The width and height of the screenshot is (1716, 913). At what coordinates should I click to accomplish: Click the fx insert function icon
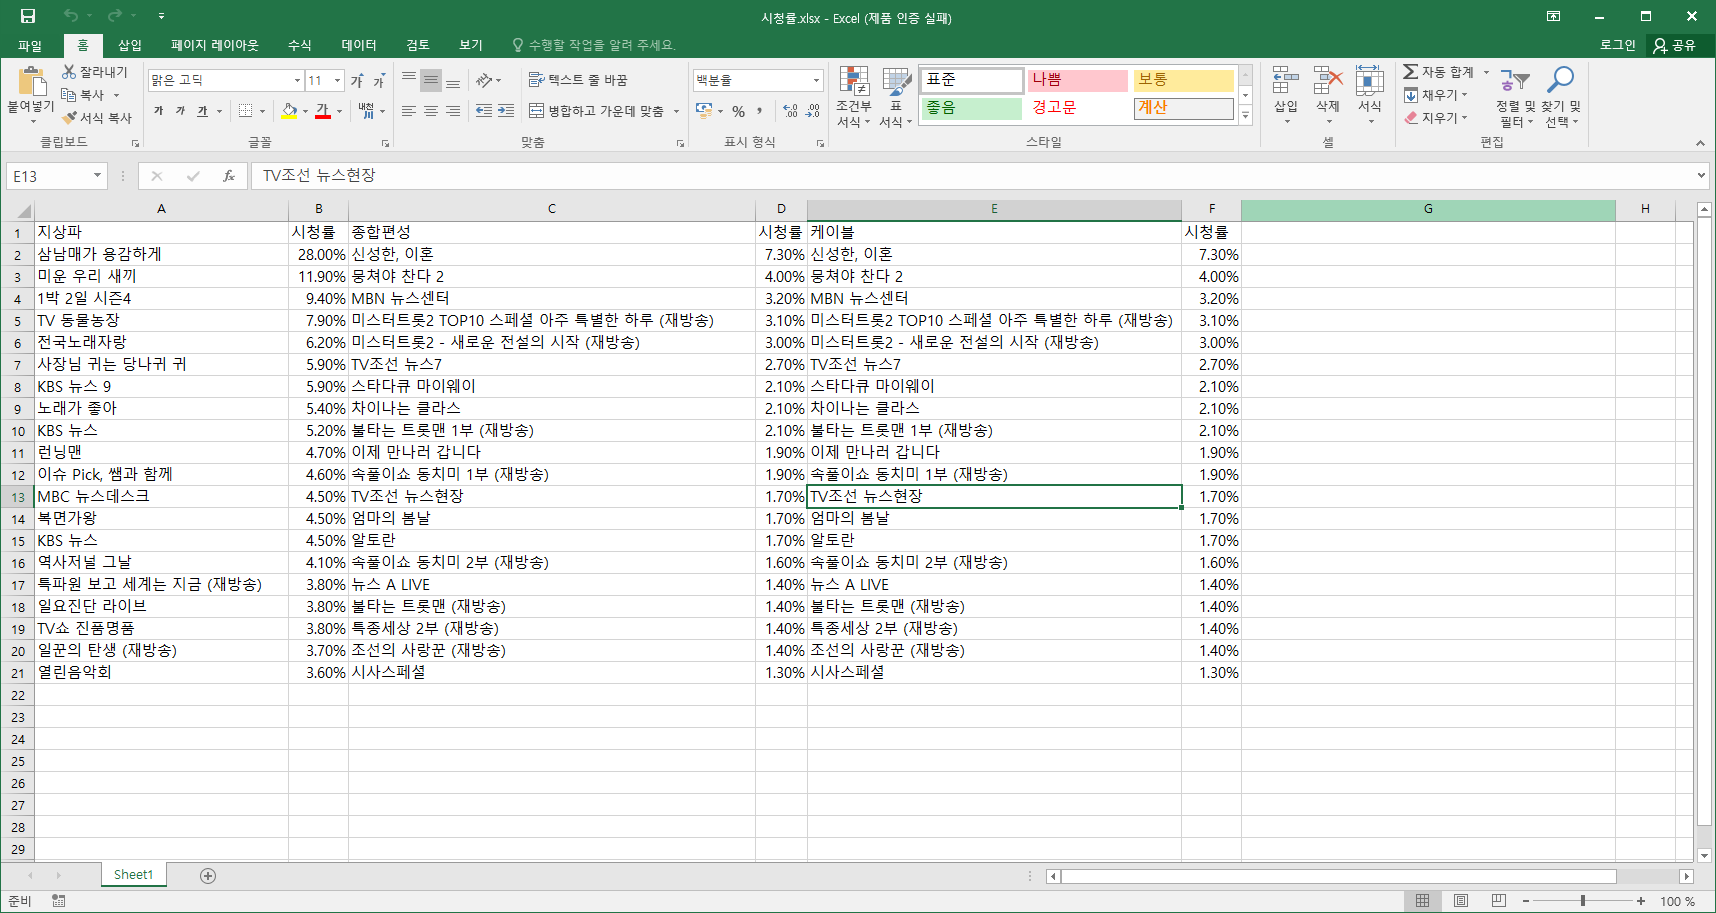click(x=229, y=176)
